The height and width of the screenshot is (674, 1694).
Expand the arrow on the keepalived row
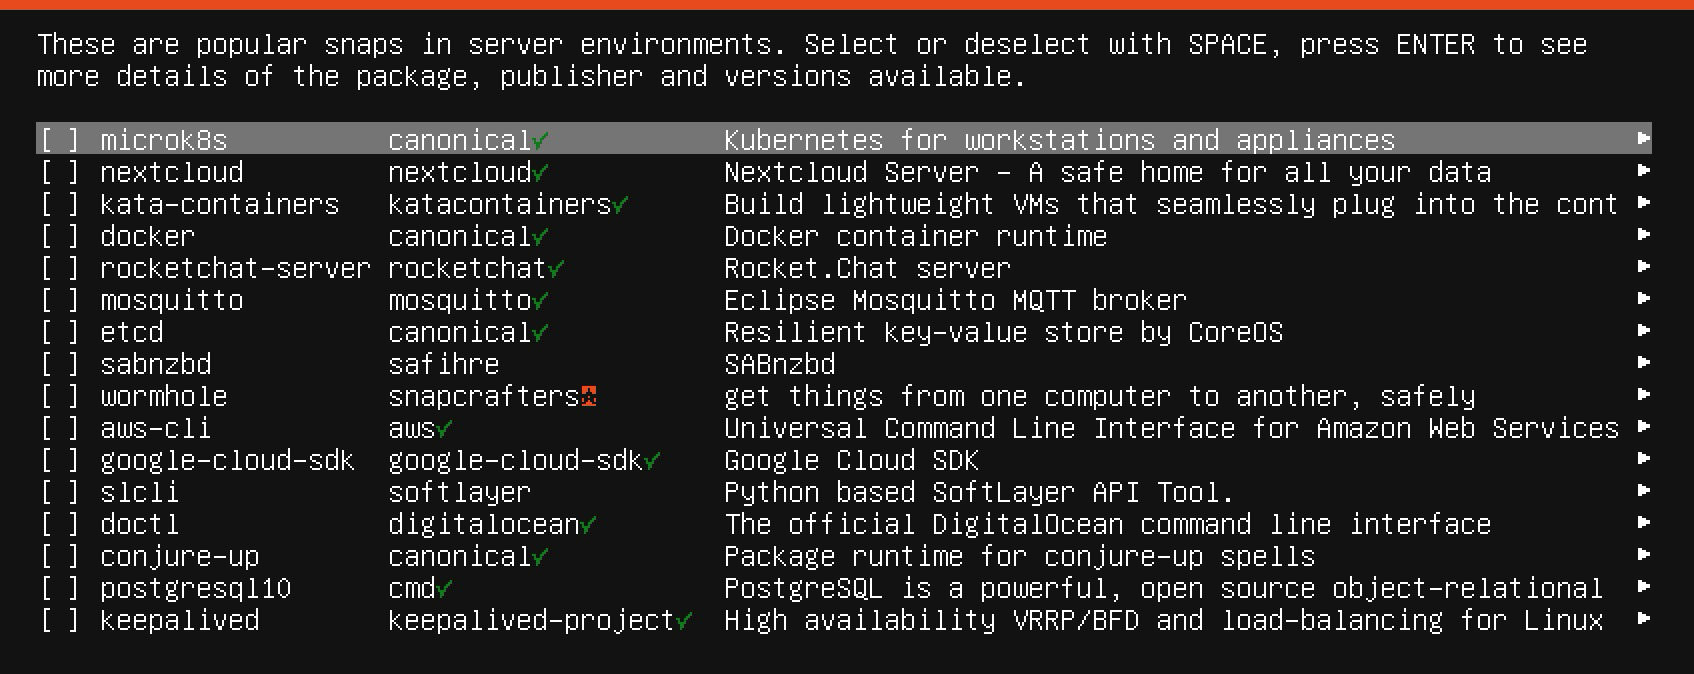[x=1643, y=619]
